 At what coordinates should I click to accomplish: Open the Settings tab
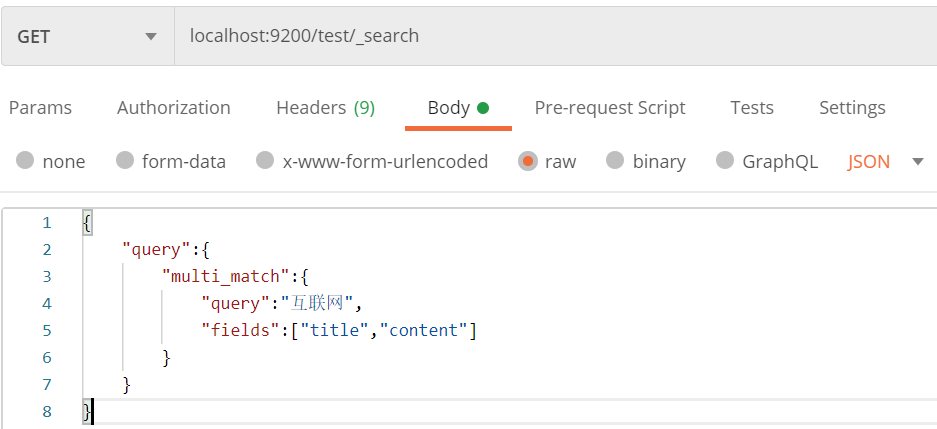(x=852, y=108)
